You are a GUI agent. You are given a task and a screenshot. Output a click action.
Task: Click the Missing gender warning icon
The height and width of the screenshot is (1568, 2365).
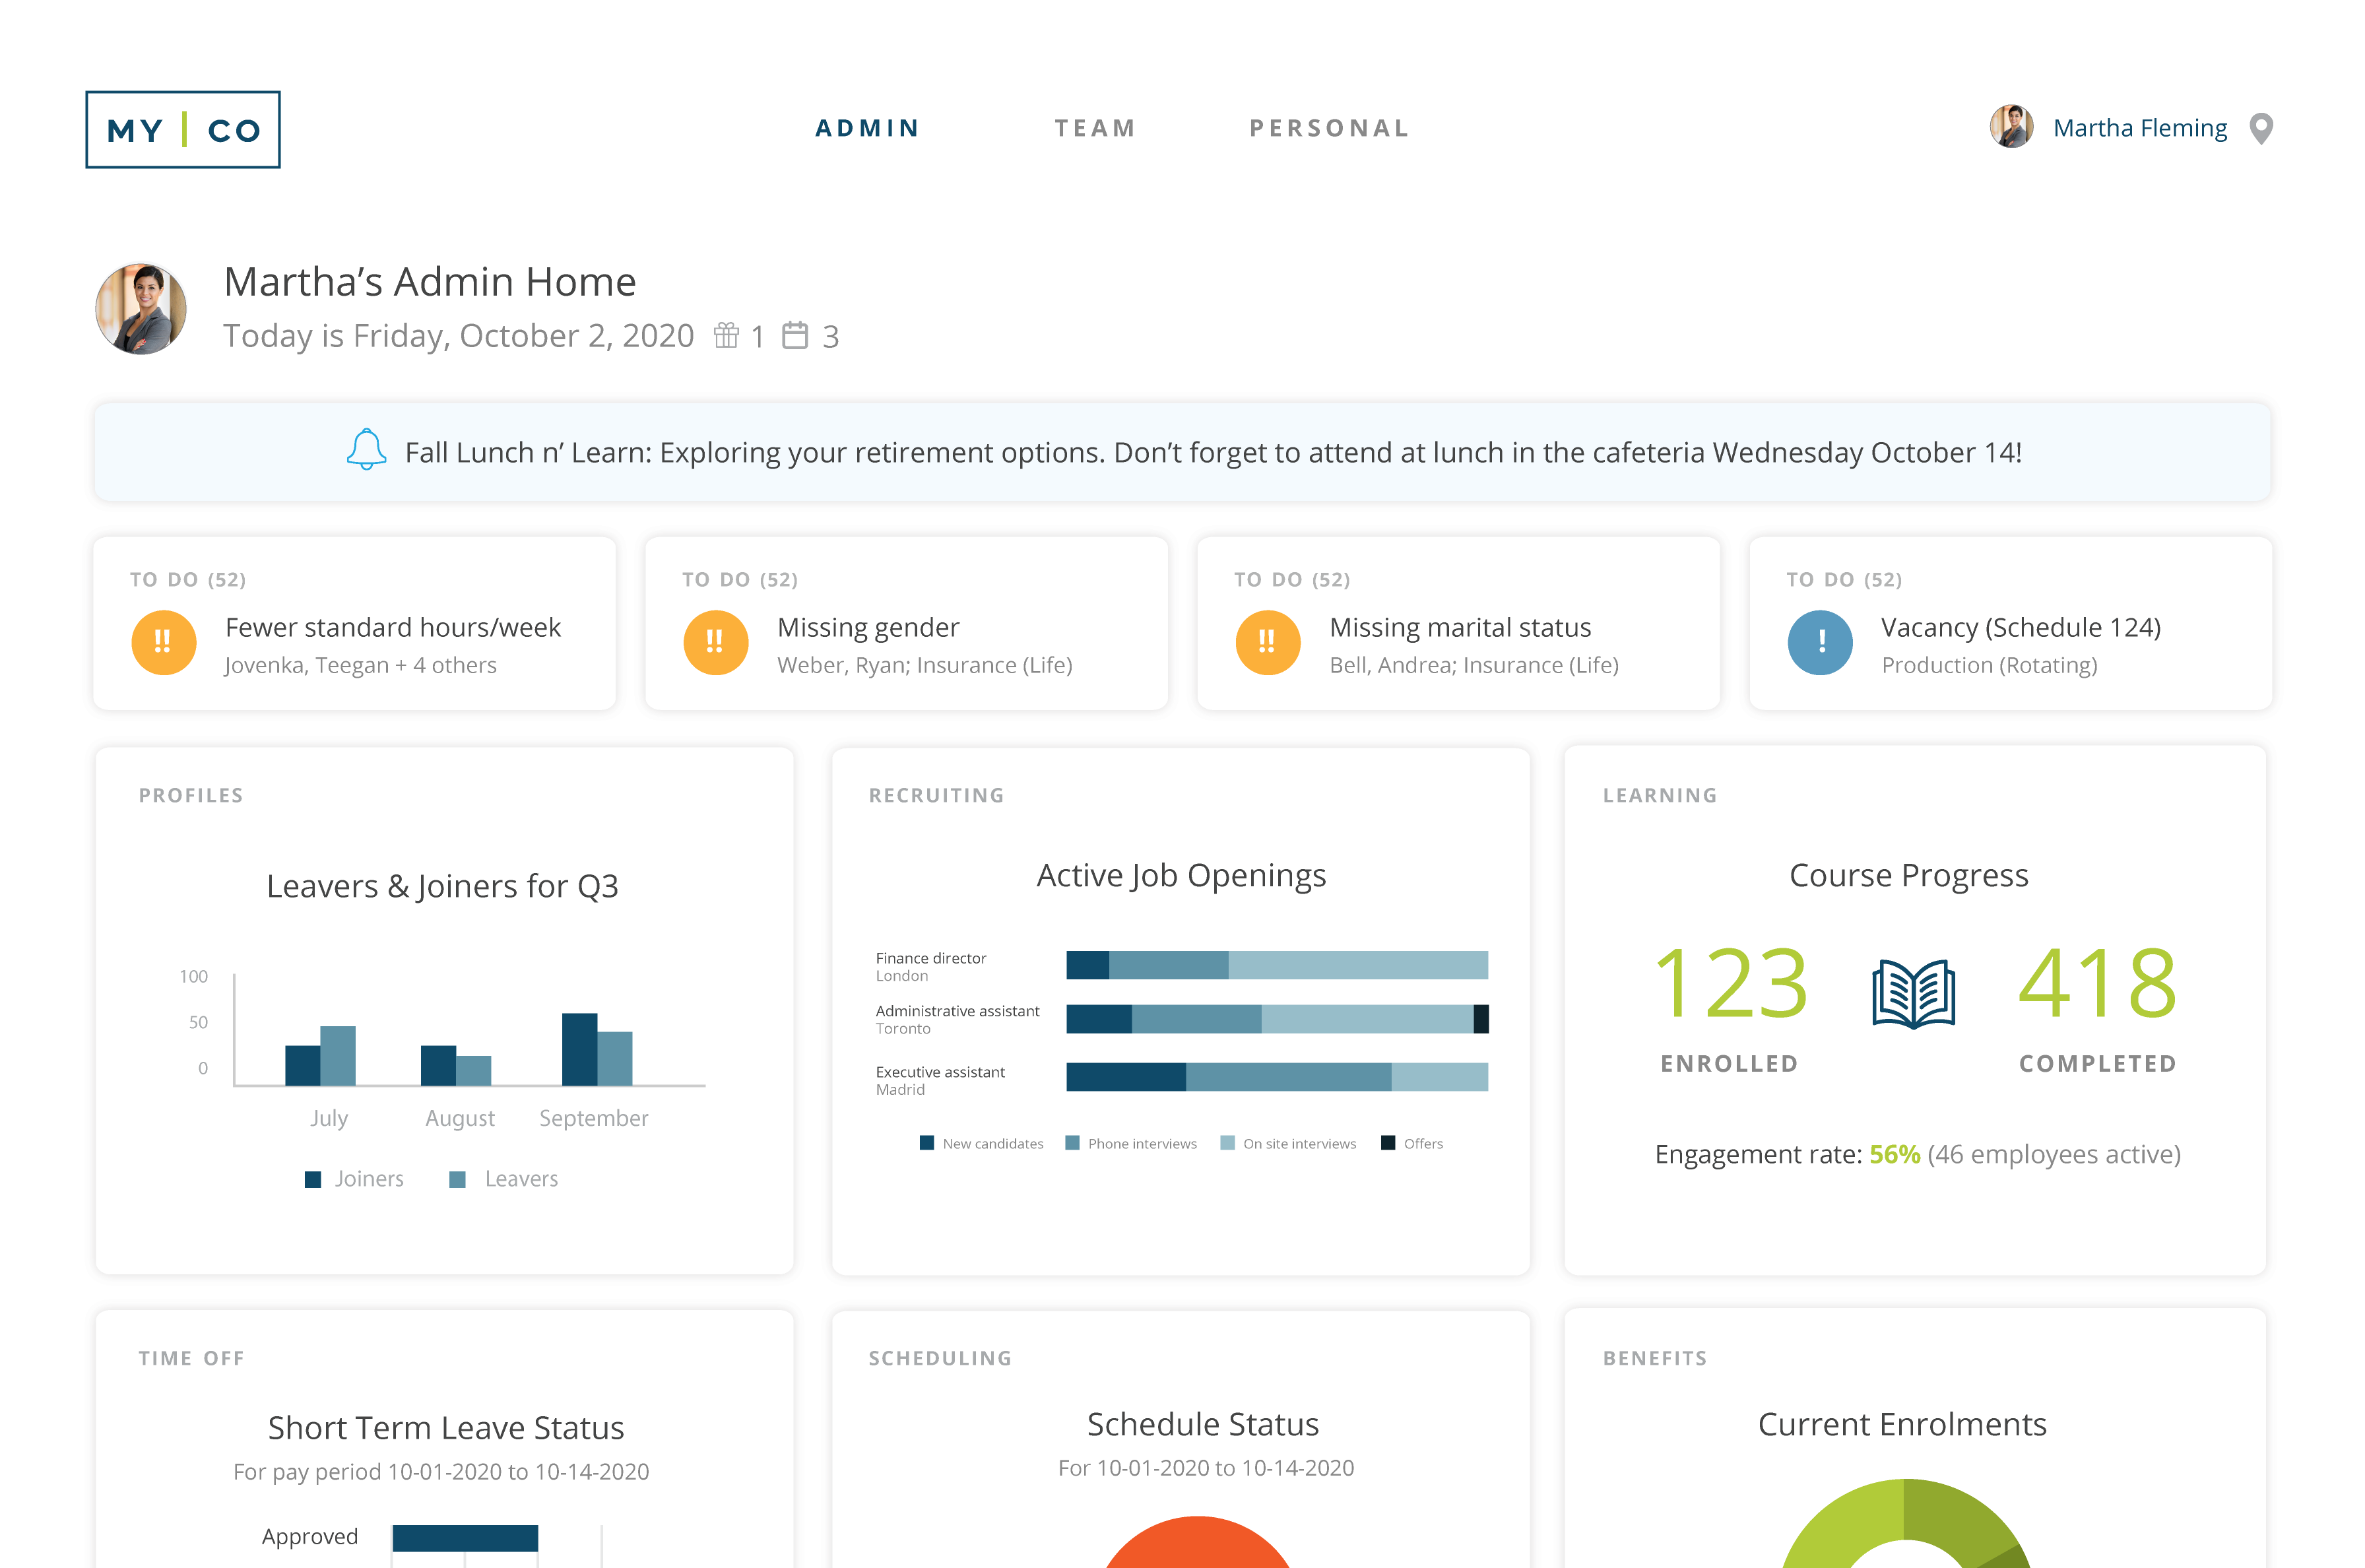coord(715,642)
